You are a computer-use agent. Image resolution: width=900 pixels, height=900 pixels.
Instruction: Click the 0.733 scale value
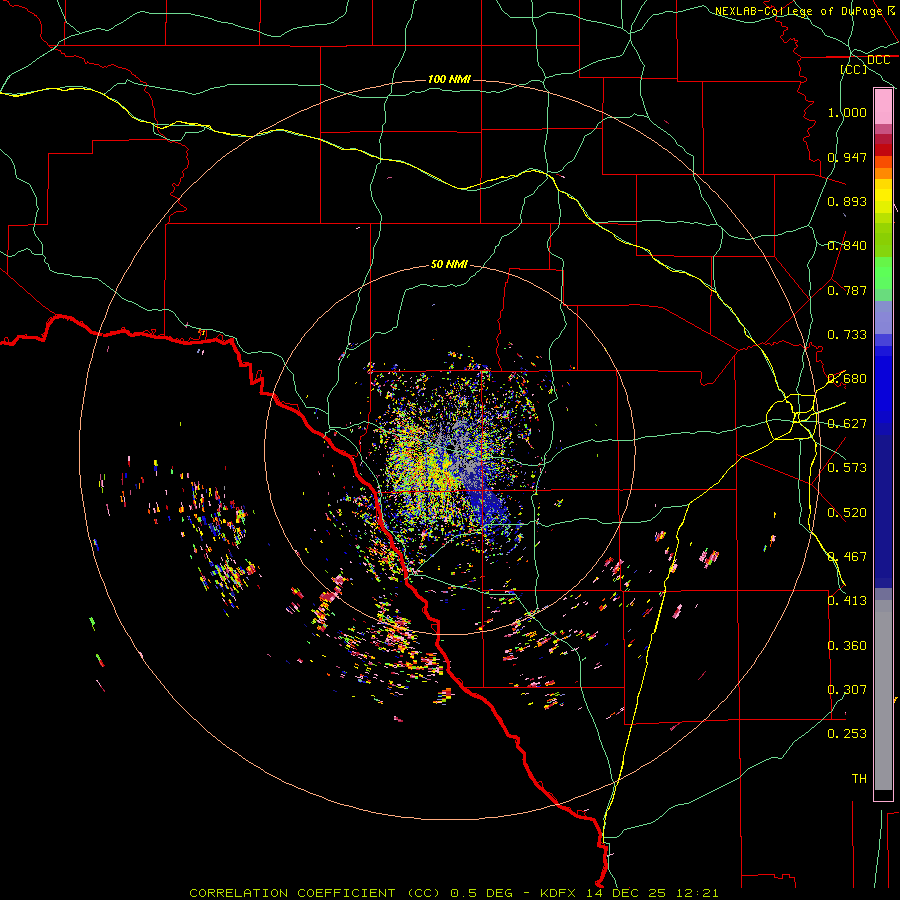(847, 335)
